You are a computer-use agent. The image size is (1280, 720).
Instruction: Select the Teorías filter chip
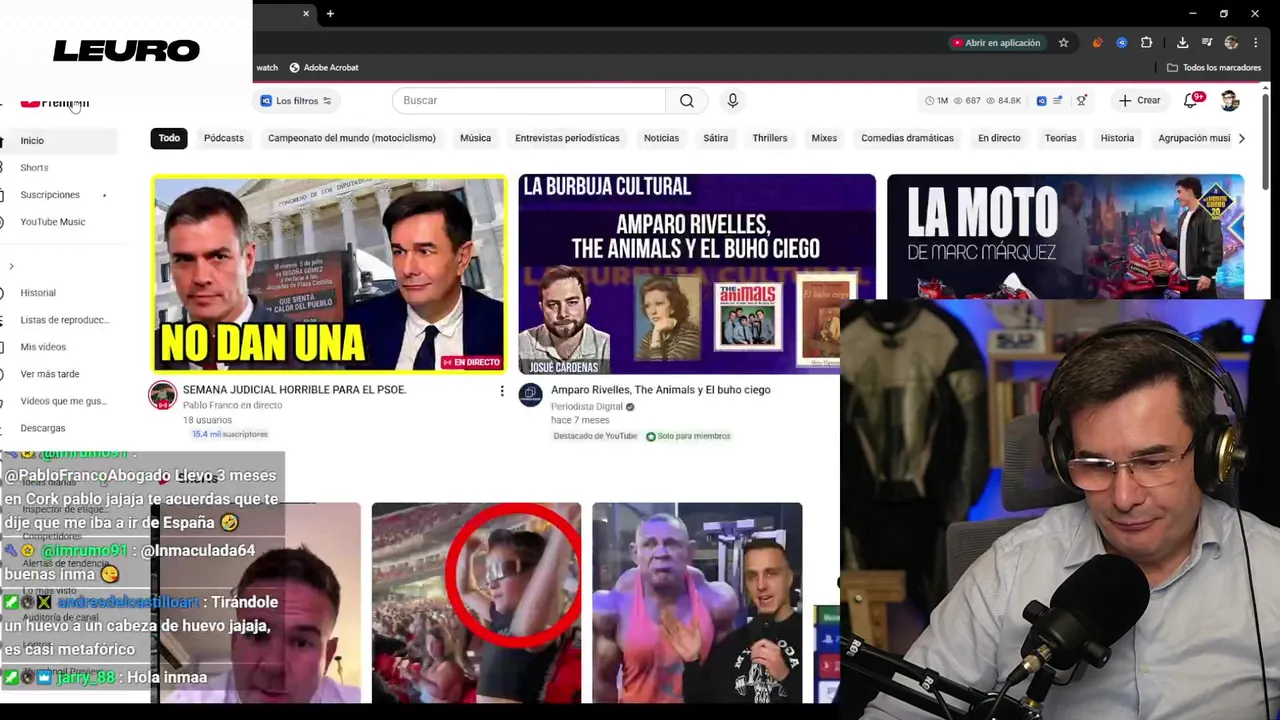coord(1060,138)
